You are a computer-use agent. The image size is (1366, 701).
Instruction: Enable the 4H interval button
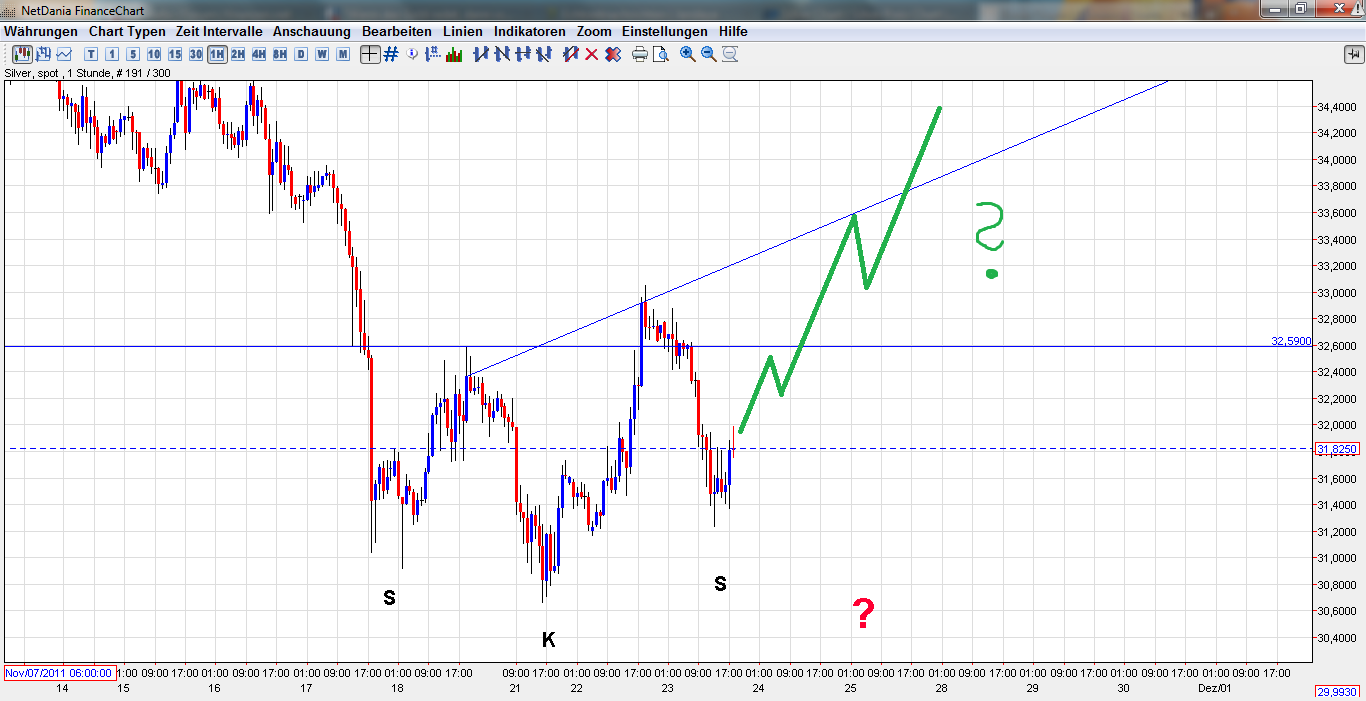258,55
